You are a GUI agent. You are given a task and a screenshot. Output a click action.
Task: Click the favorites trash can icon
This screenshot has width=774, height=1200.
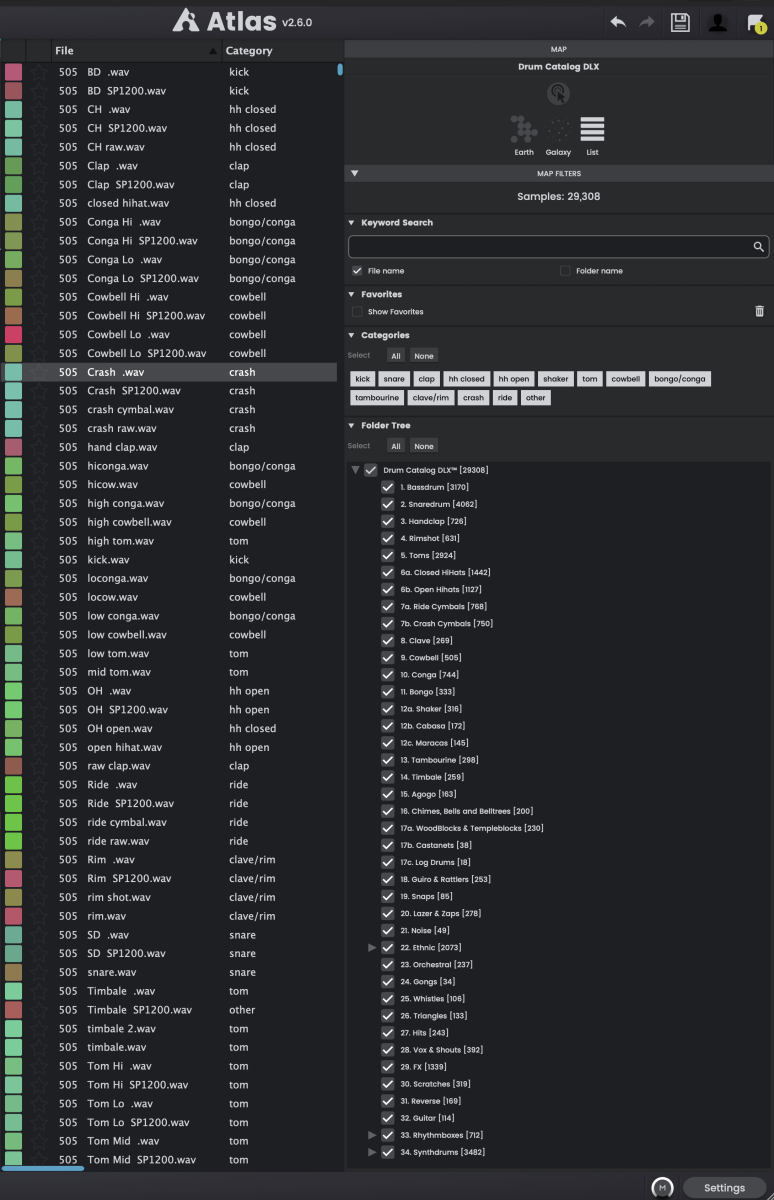(759, 312)
